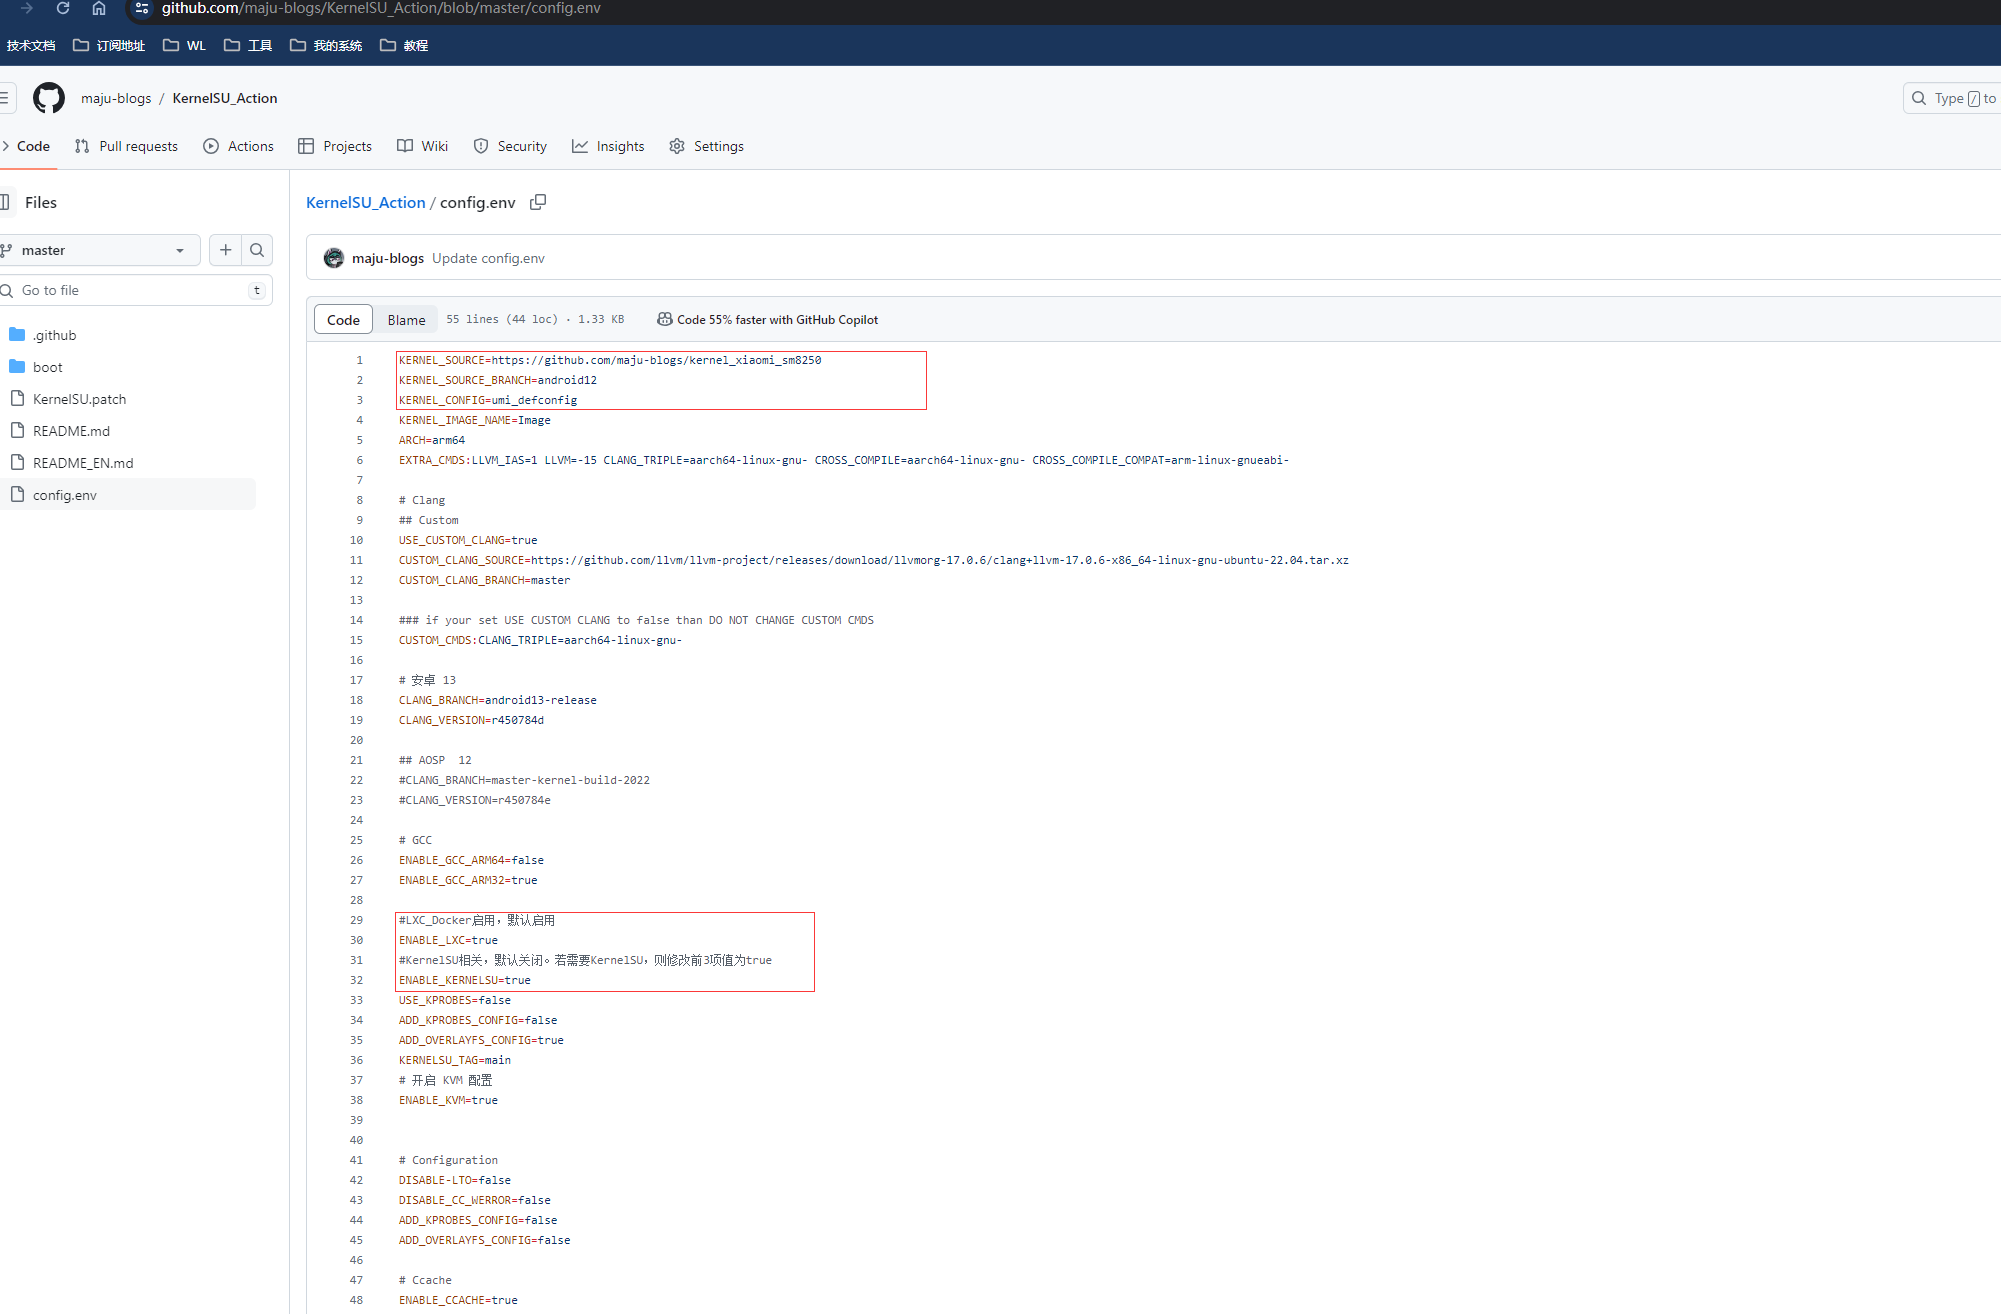Open the Update config.env commit link
This screenshot has width=2001, height=1314.
point(488,258)
